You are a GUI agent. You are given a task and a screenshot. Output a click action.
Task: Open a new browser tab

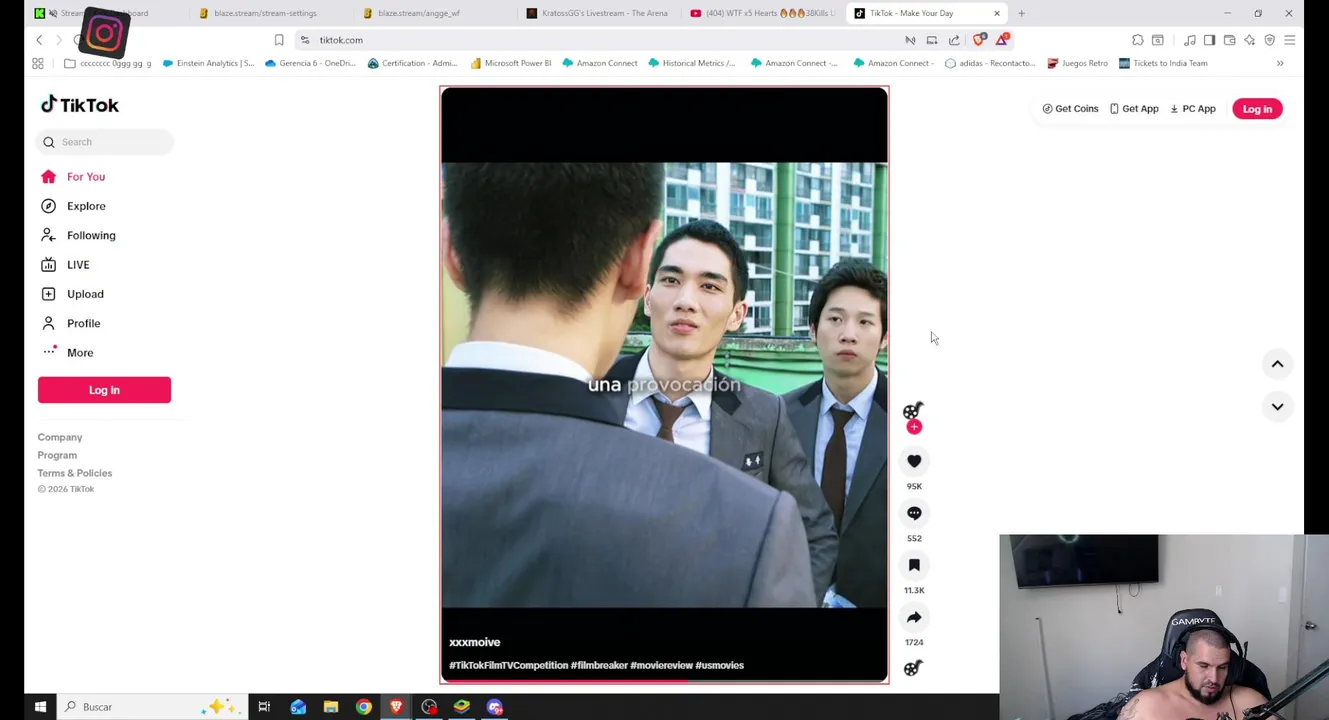coord(1021,13)
